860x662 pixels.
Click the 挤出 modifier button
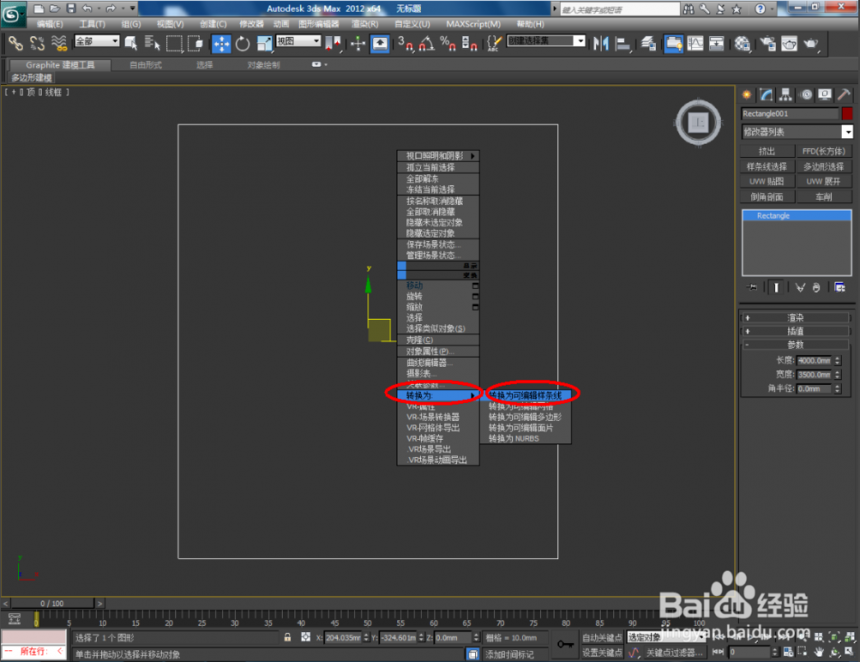click(x=767, y=151)
